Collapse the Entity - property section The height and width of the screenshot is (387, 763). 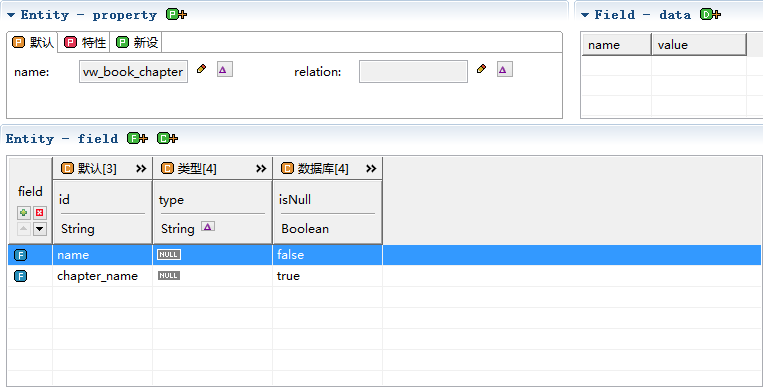coord(11,15)
